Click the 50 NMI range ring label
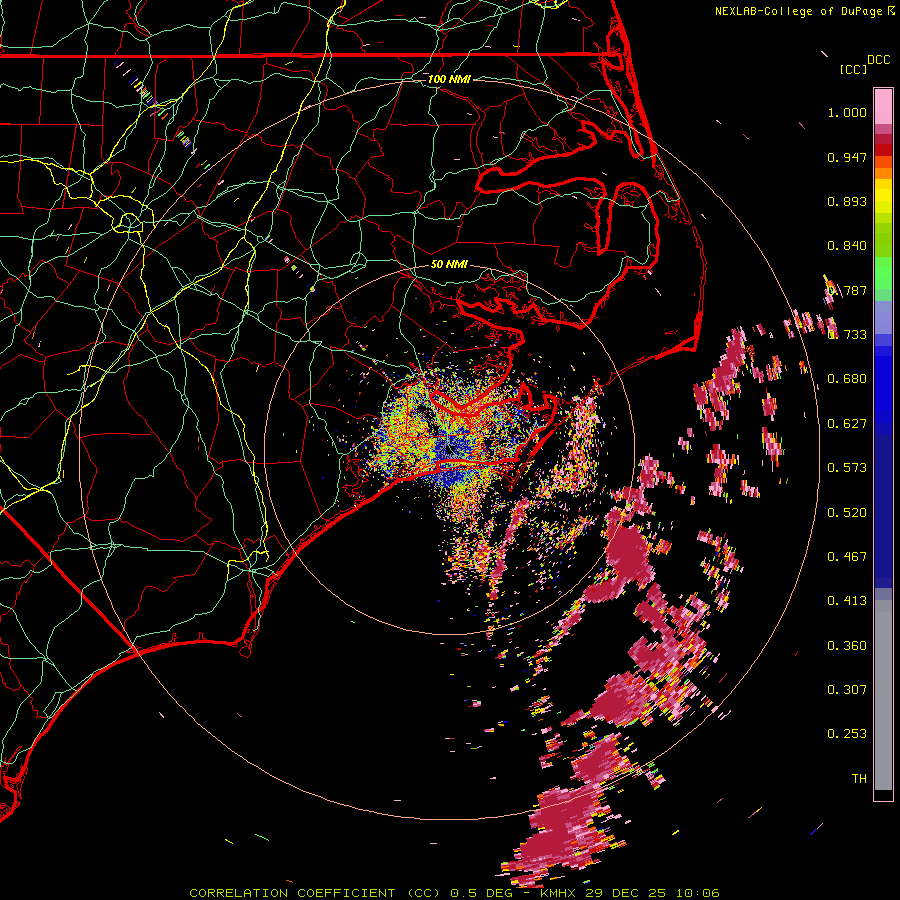 pos(449,264)
